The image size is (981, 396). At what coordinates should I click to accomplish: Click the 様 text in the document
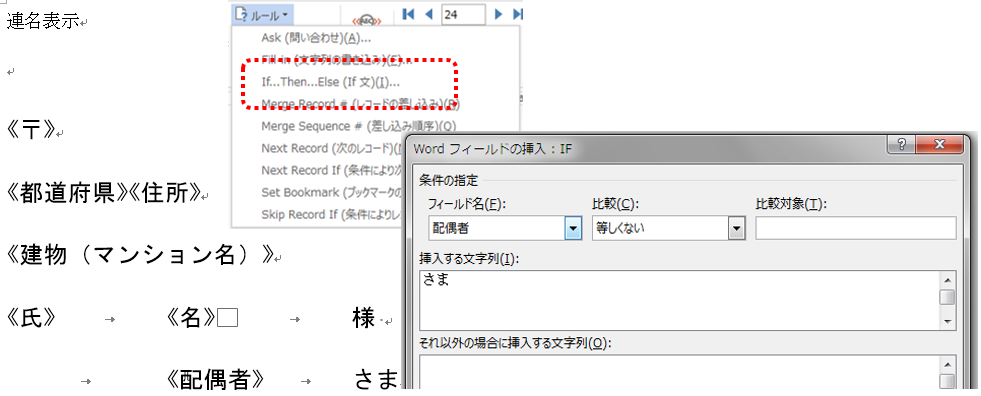[363, 318]
